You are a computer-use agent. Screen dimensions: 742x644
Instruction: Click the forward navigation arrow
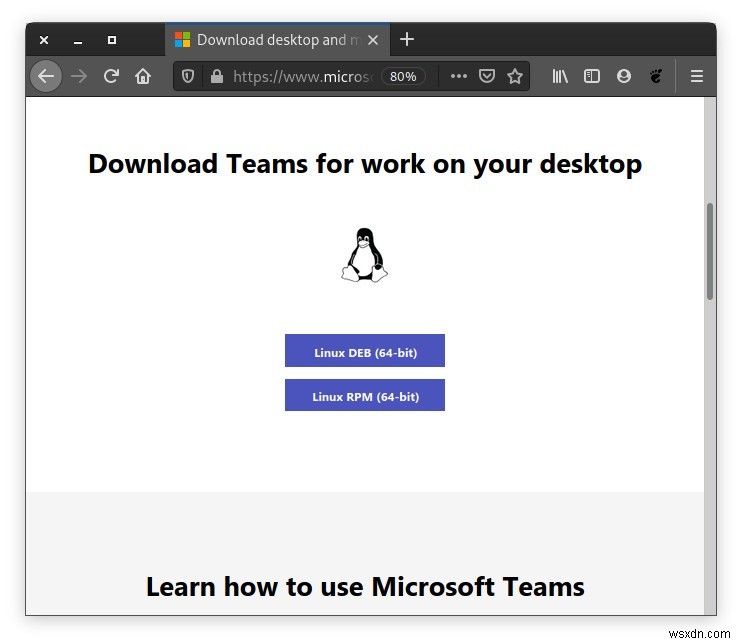point(79,76)
